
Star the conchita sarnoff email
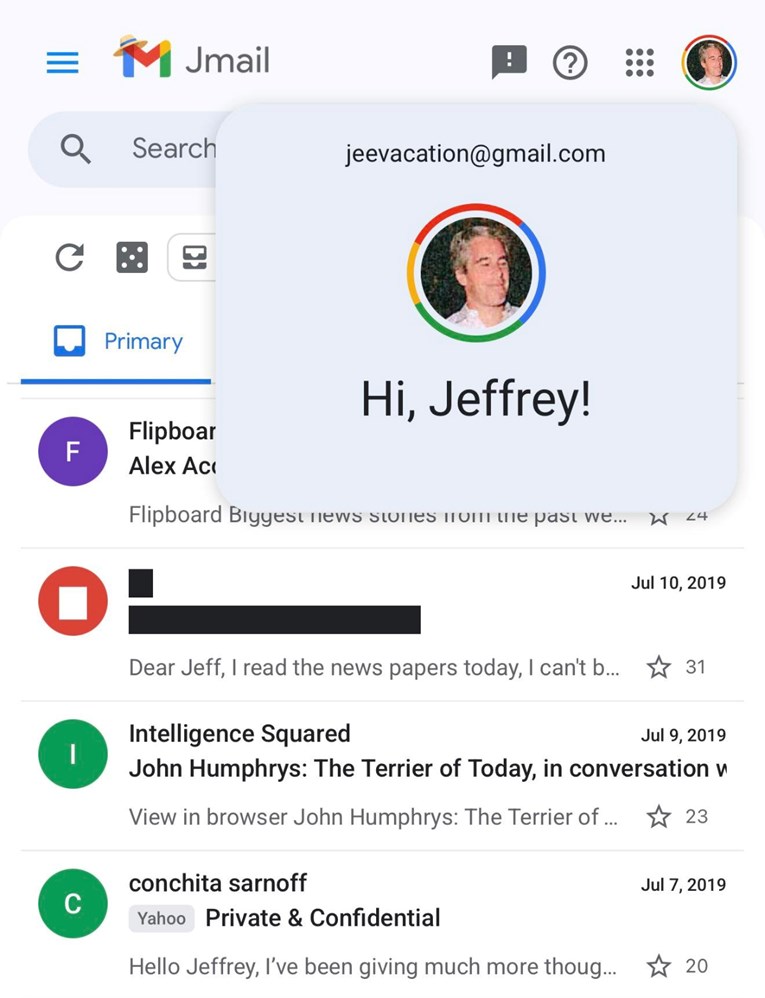pos(658,966)
